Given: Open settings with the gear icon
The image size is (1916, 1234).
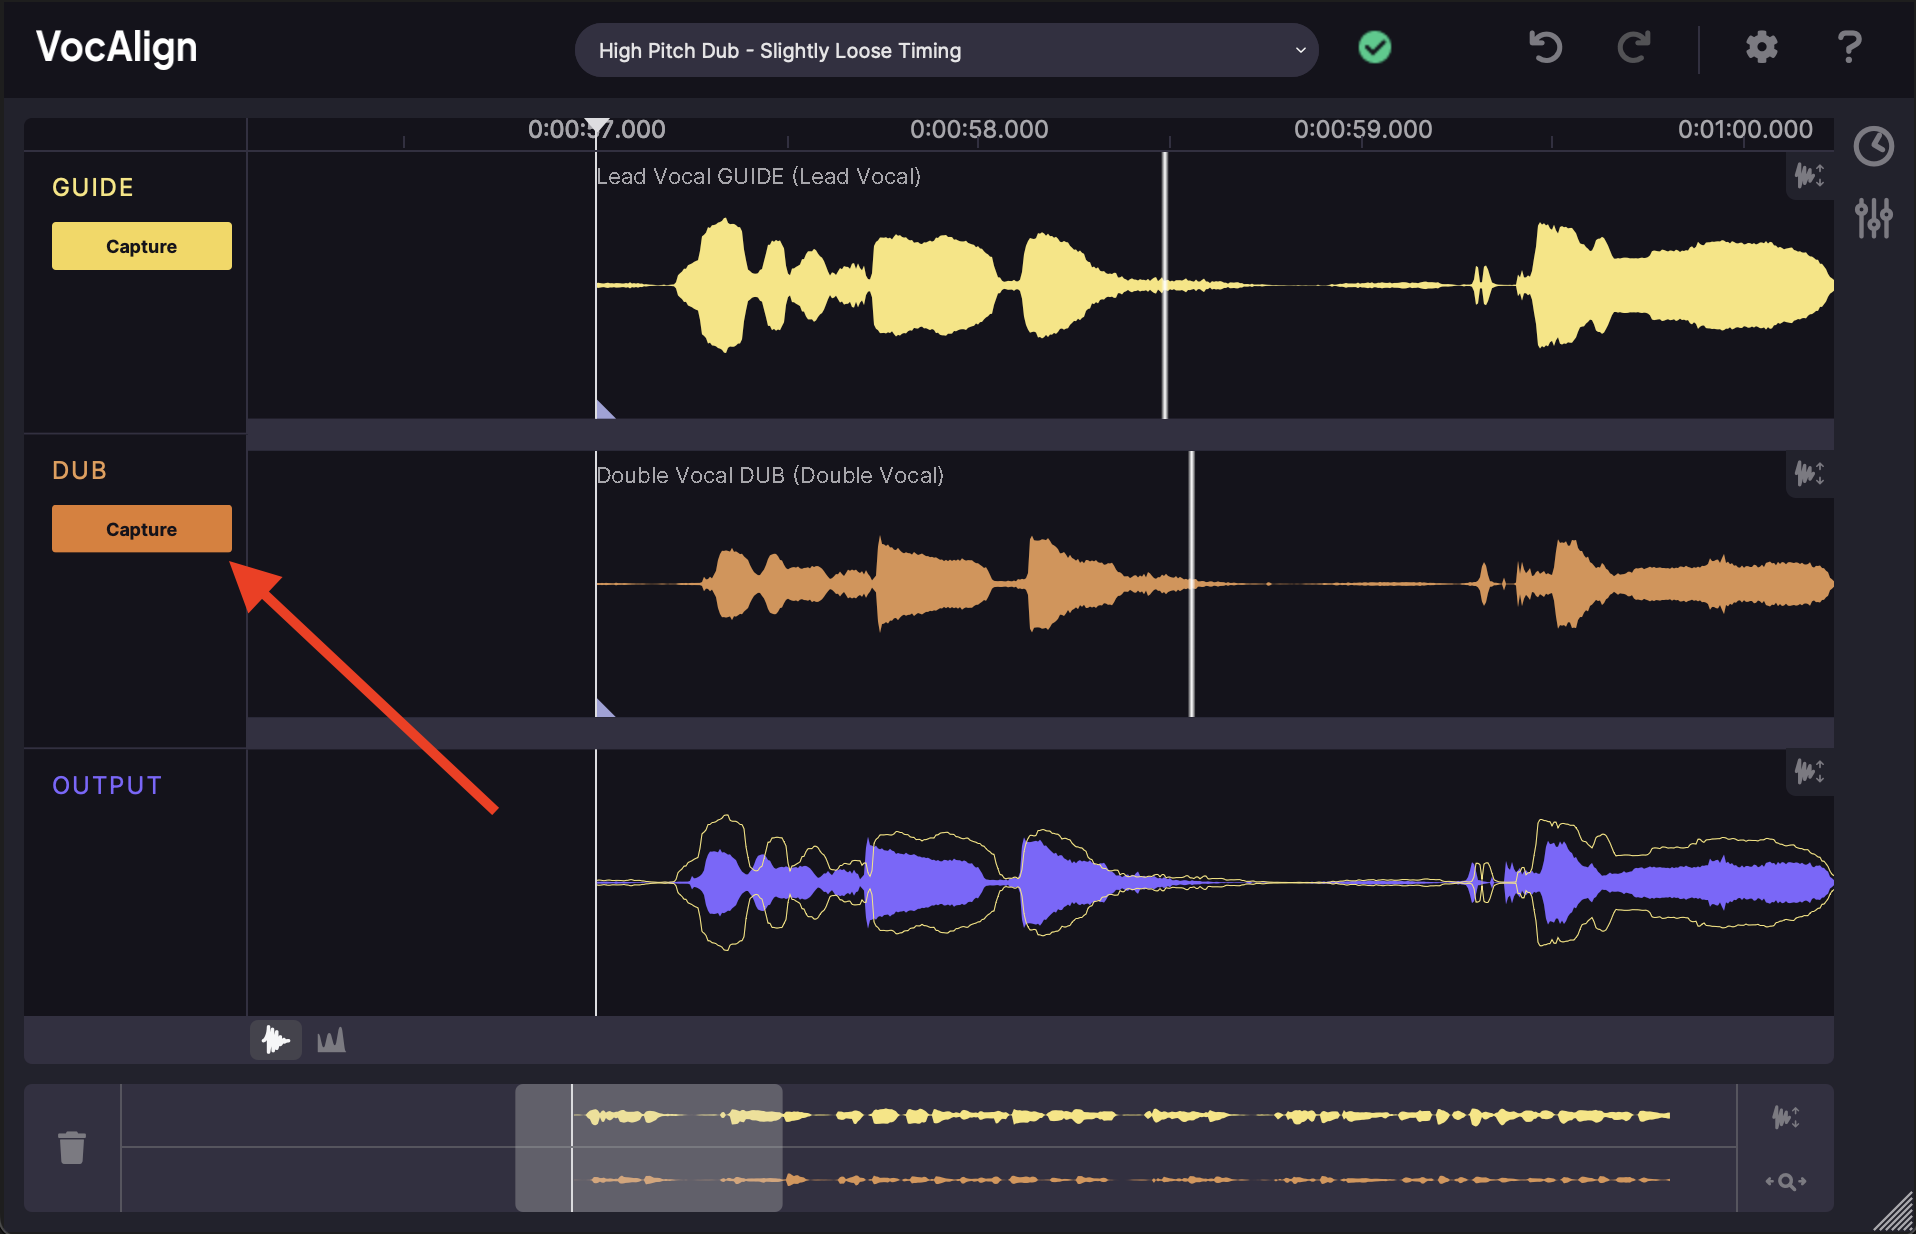Looking at the screenshot, I should (x=1761, y=47).
